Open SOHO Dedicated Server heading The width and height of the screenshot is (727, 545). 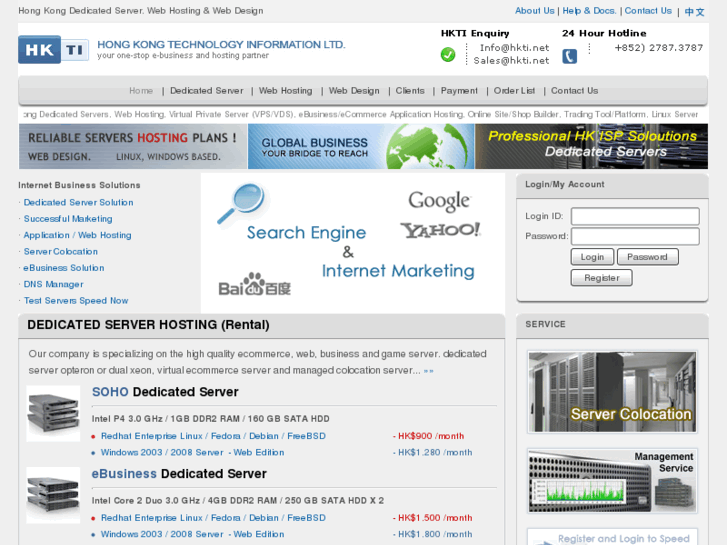165,392
